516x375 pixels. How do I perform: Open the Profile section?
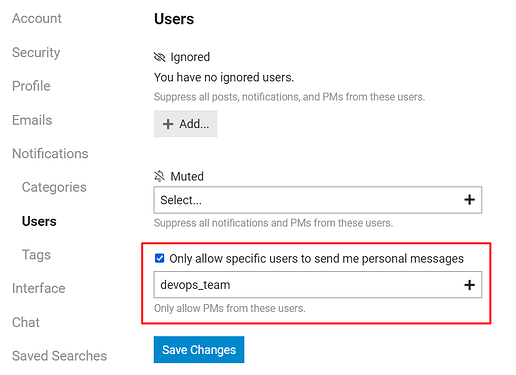coord(31,86)
